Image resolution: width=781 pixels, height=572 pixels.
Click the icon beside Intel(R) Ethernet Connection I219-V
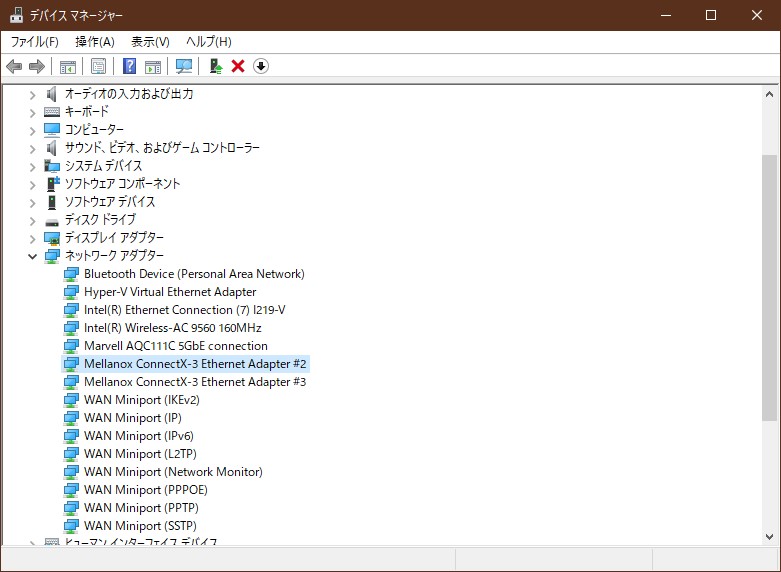click(x=71, y=309)
